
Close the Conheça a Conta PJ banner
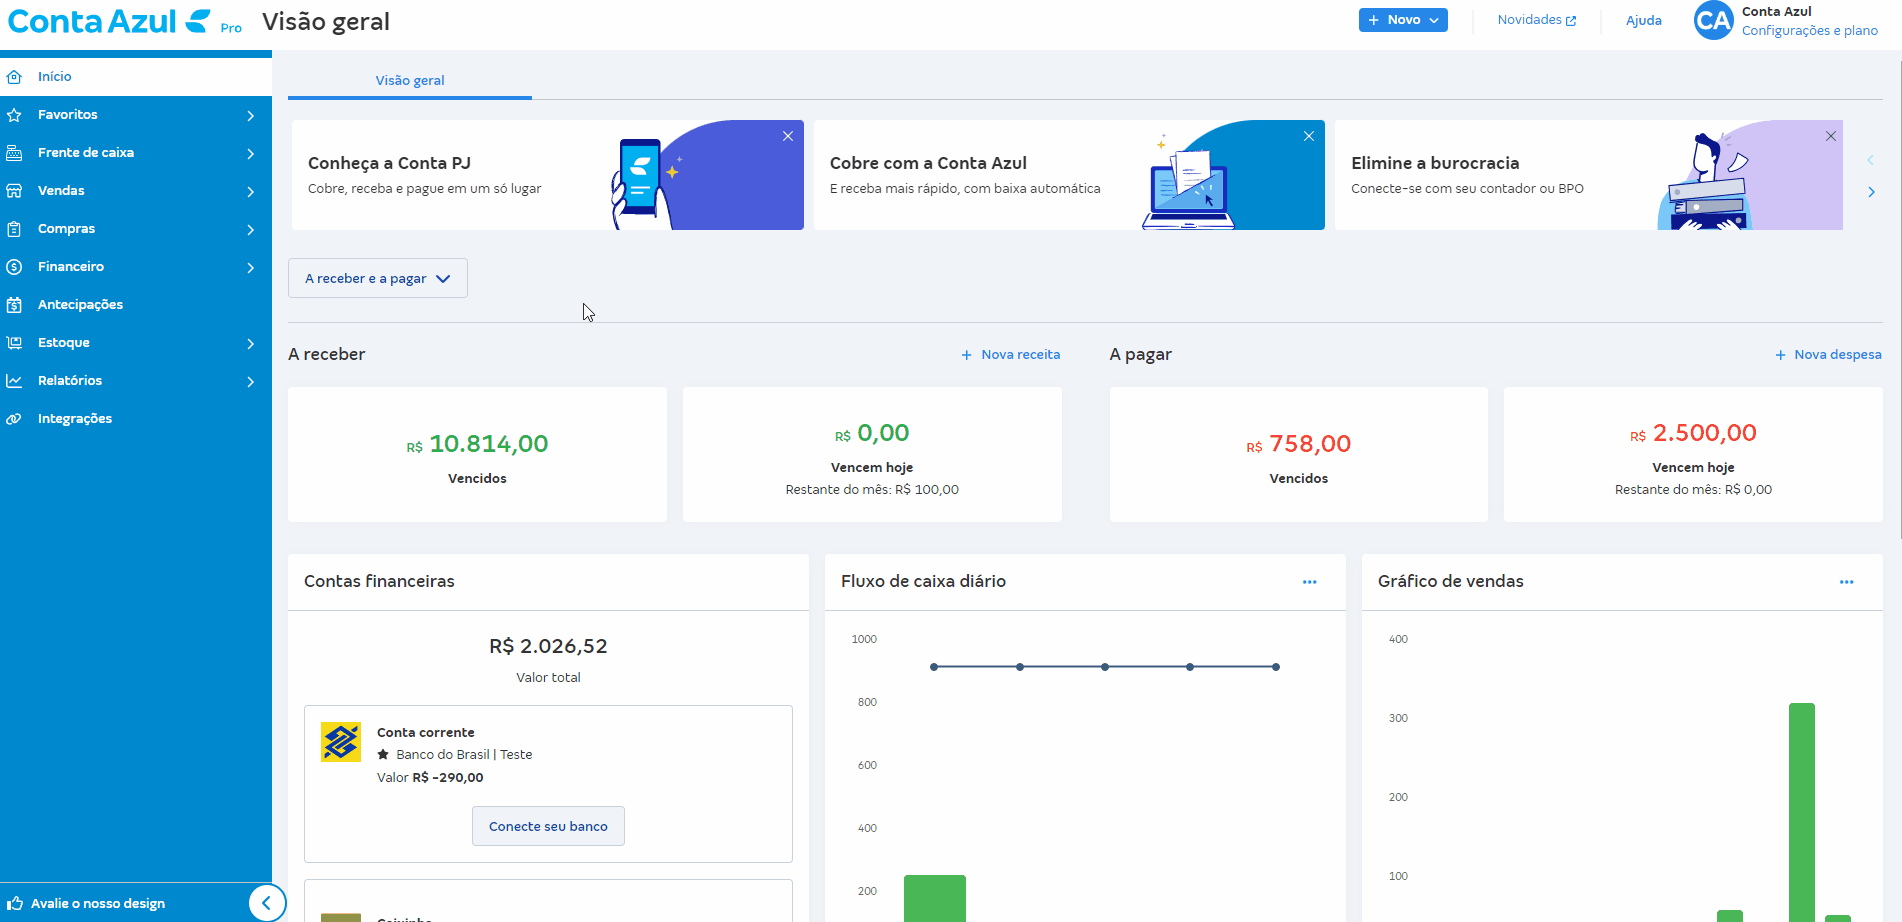pyautogui.click(x=788, y=136)
